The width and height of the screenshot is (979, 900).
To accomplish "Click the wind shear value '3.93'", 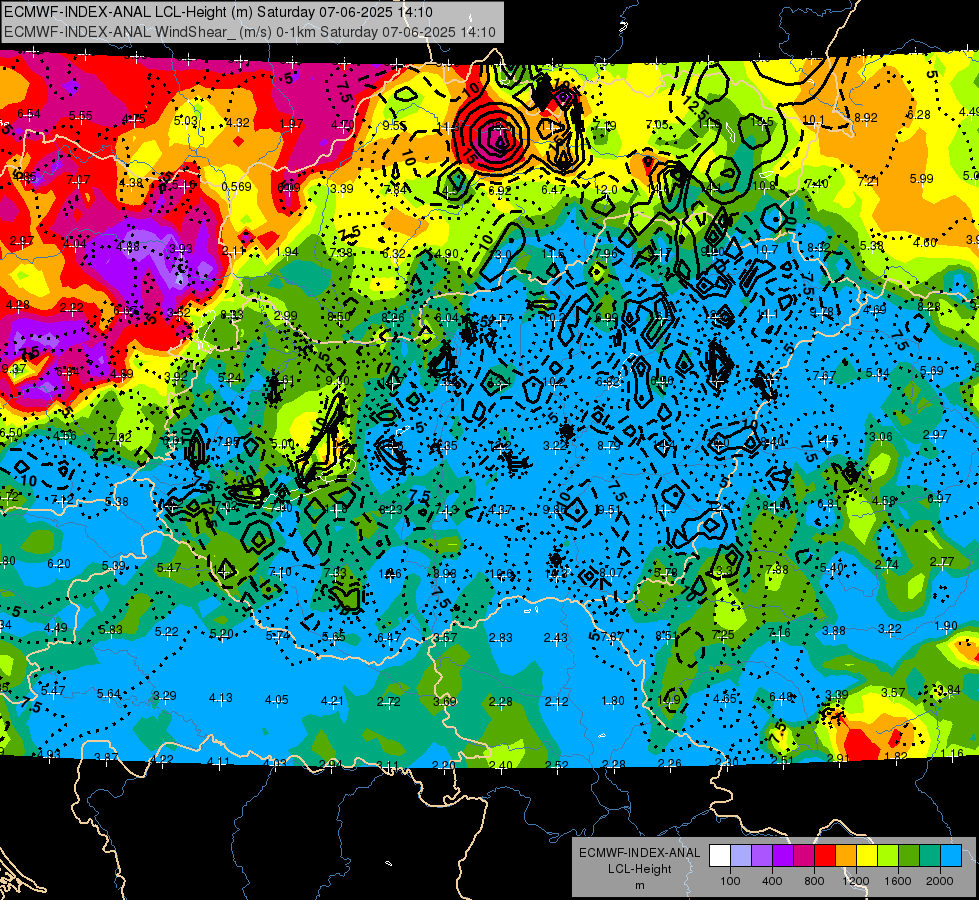I will [x=181, y=249].
